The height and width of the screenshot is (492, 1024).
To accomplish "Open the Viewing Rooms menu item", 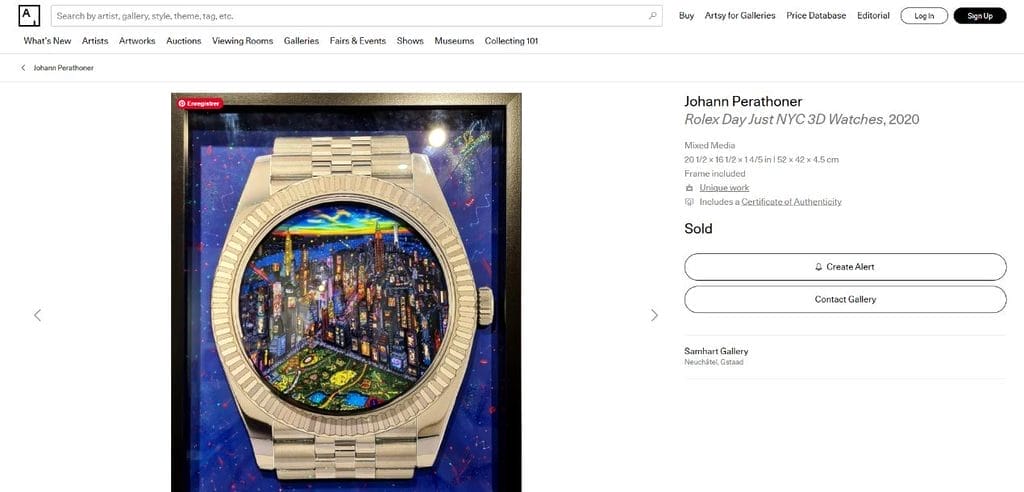I will [x=242, y=41].
